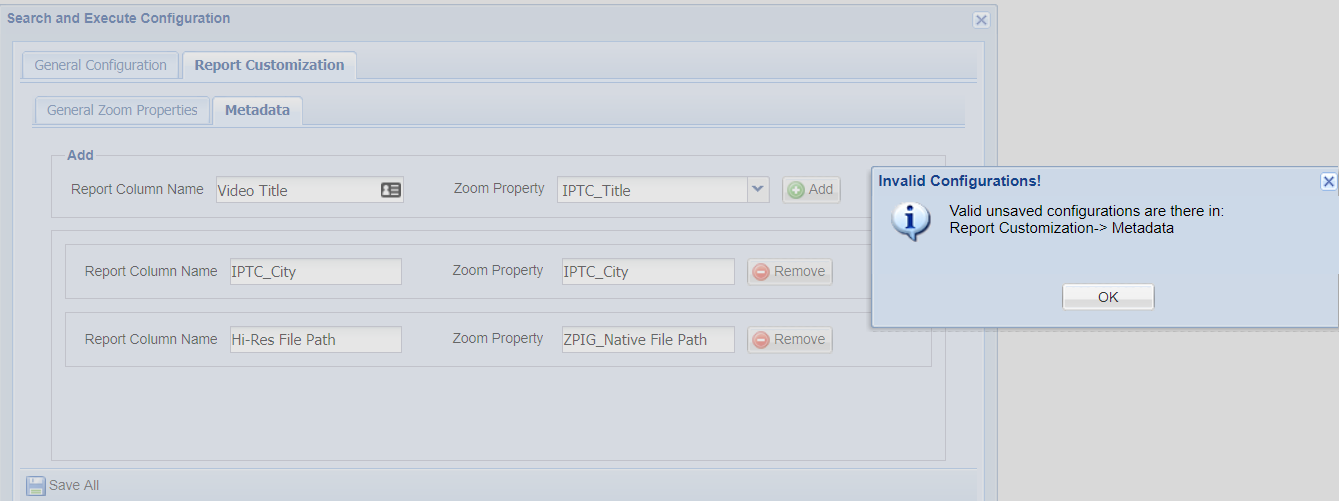Click the ZPIG_Native File Path property field
The height and width of the screenshot is (501, 1339).
tap(648, 340)
